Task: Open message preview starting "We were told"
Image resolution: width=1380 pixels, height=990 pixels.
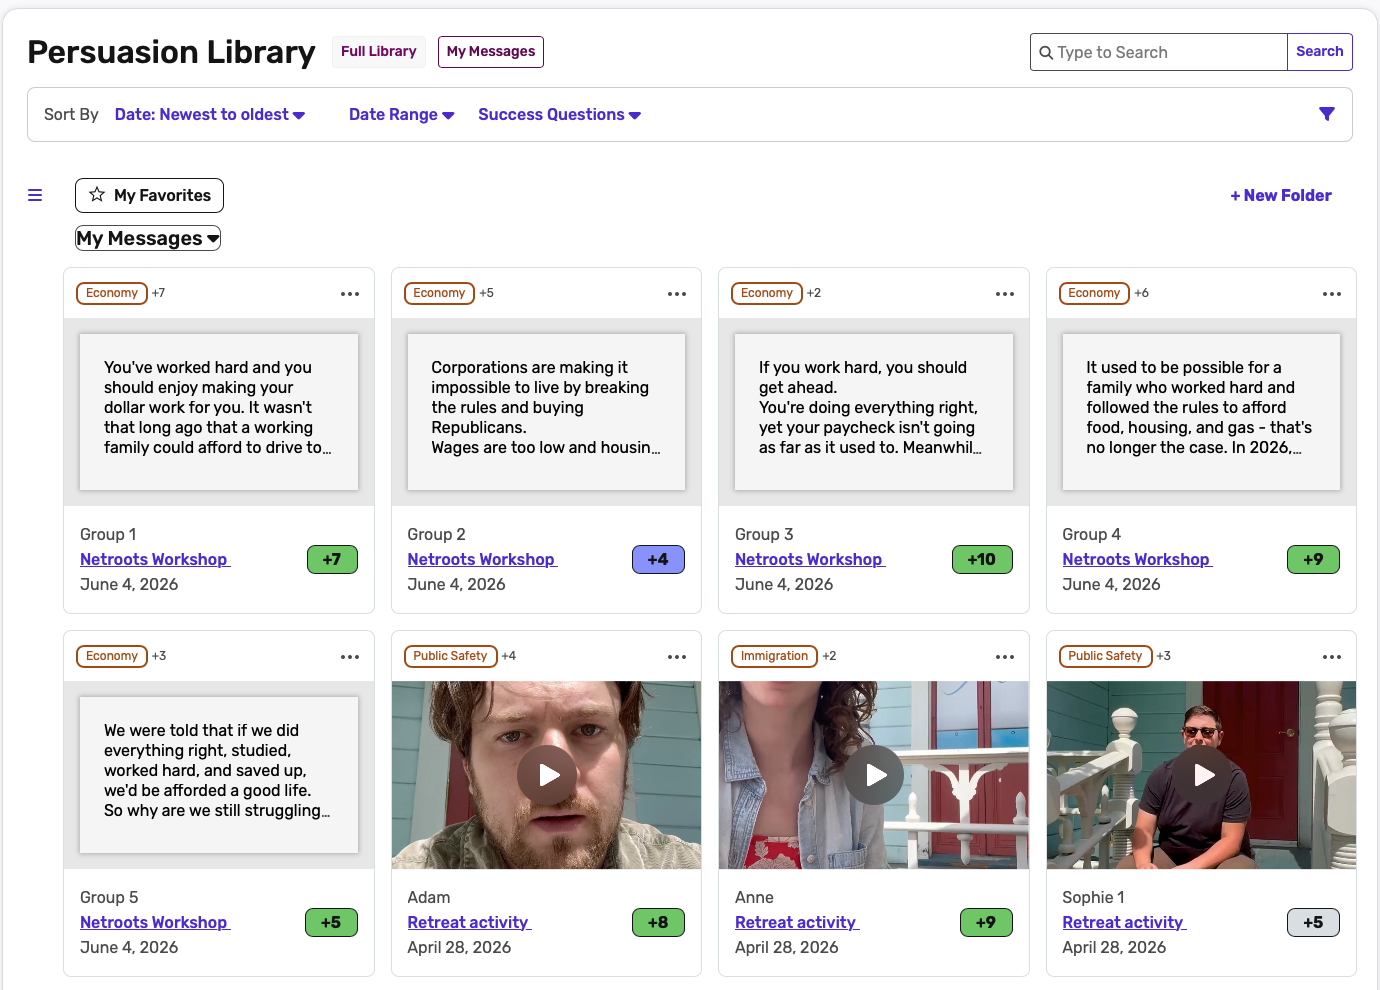Action: pos(219,775)
